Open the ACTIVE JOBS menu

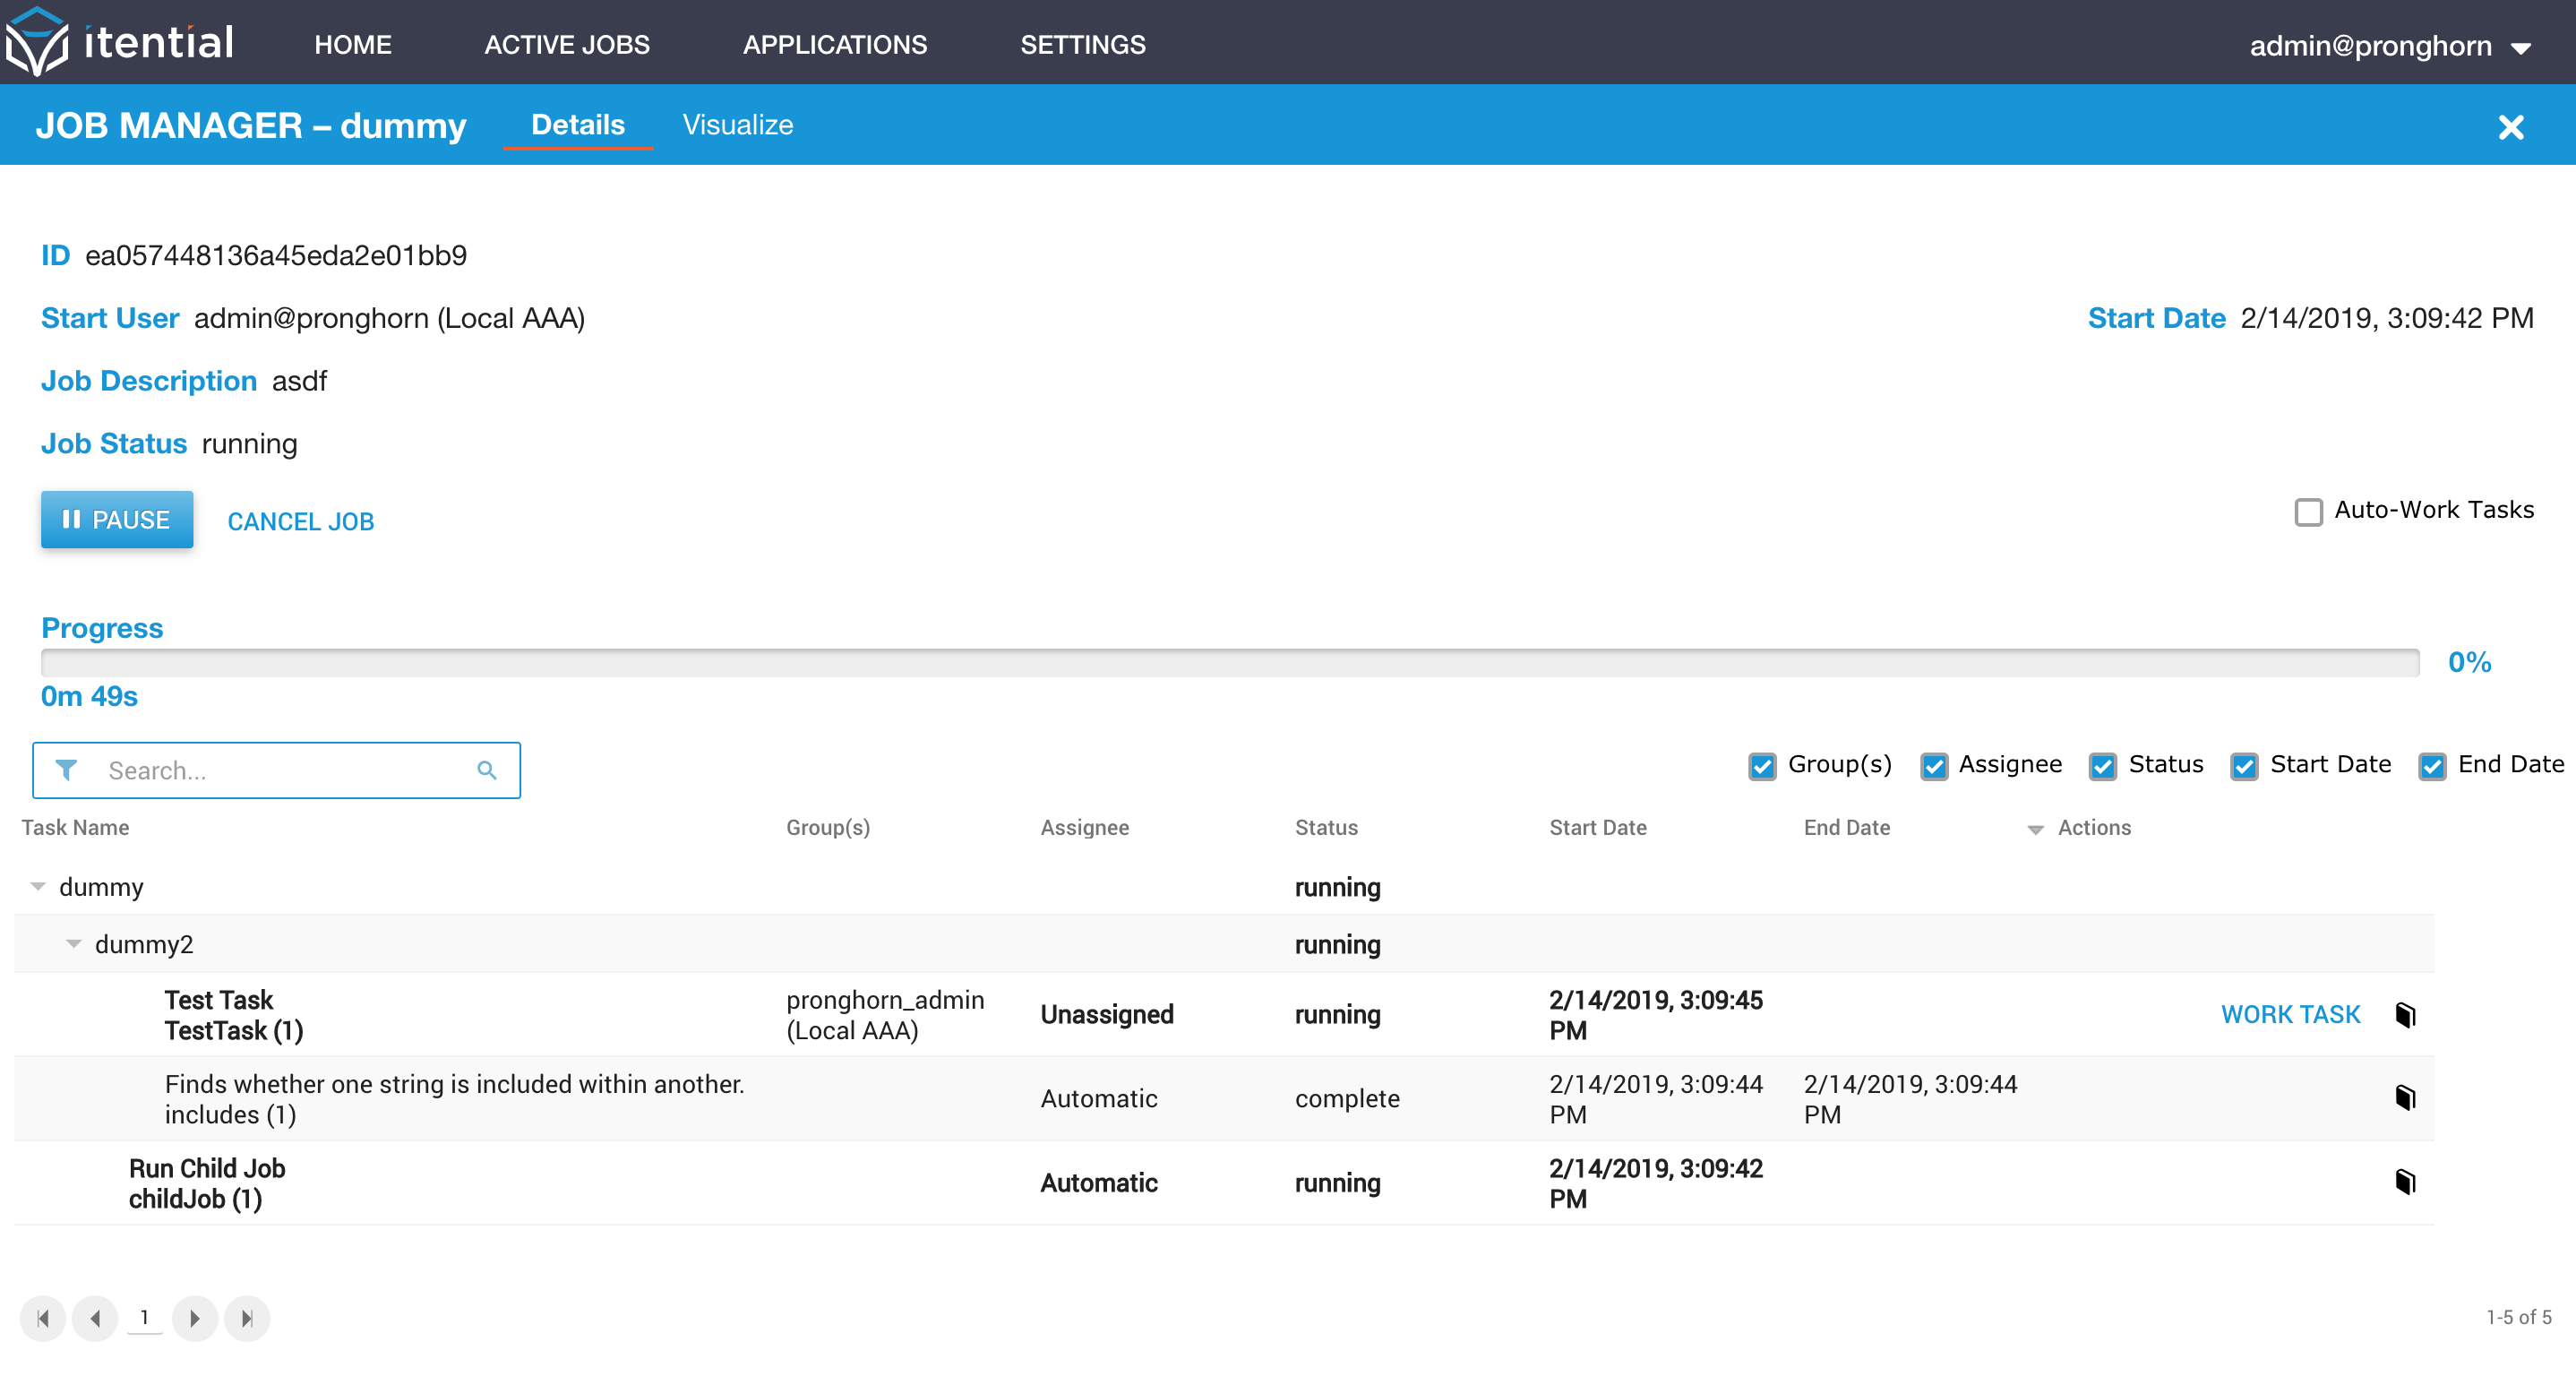click(x=567, y=44)
